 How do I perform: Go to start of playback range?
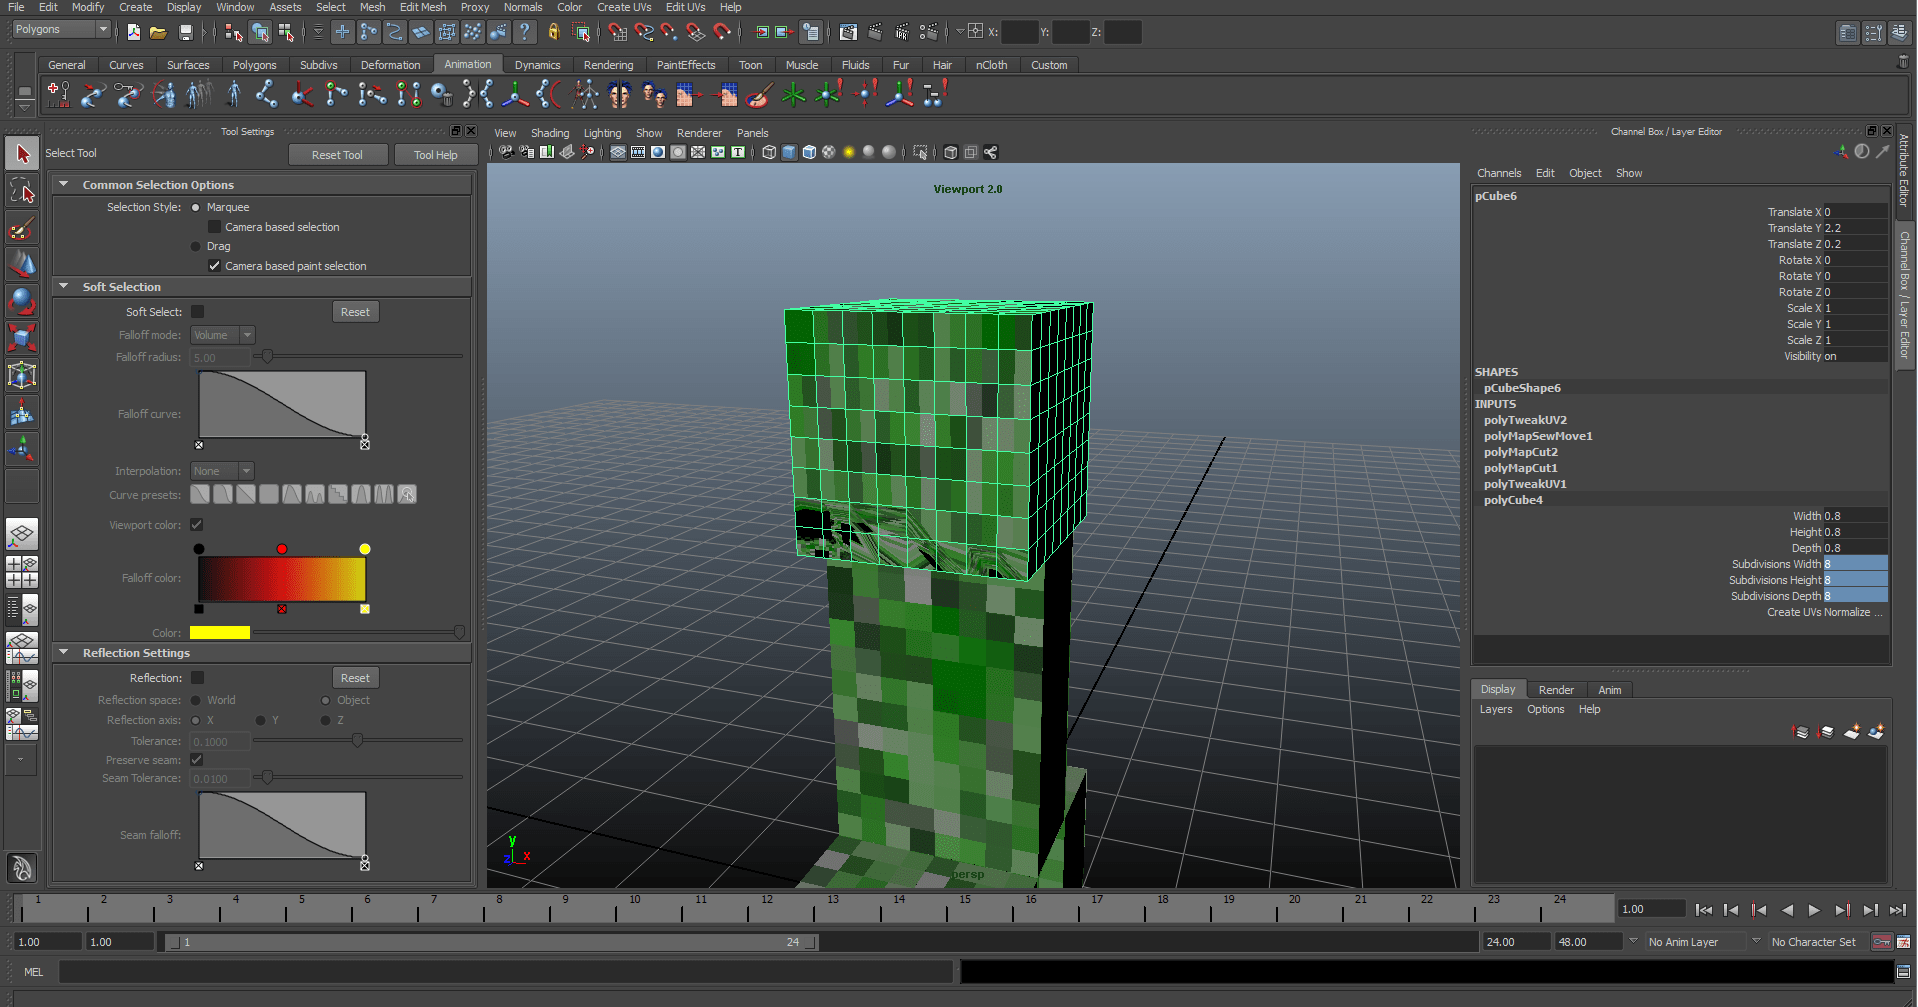(1704, 910)
